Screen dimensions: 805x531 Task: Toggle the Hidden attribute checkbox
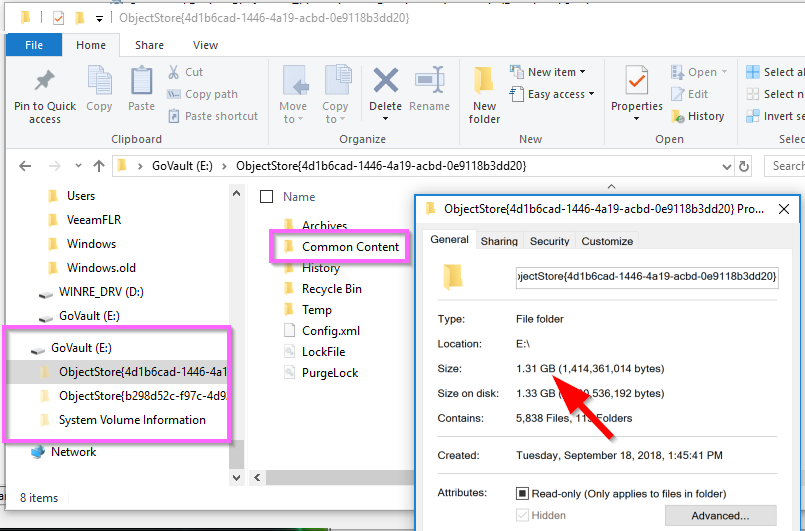(522, 515)
